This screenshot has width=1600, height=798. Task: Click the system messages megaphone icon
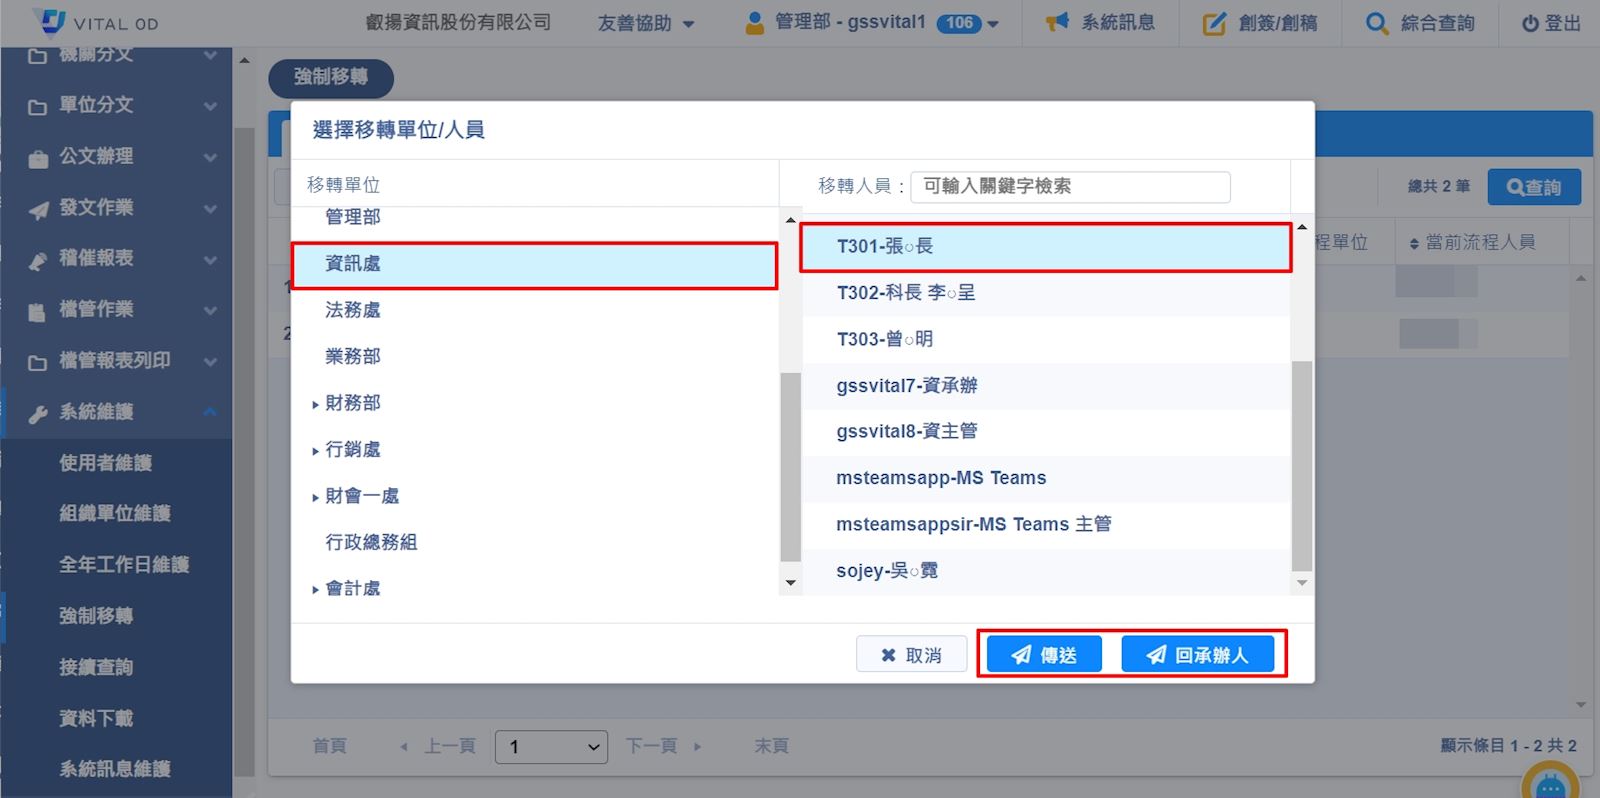1057,22
